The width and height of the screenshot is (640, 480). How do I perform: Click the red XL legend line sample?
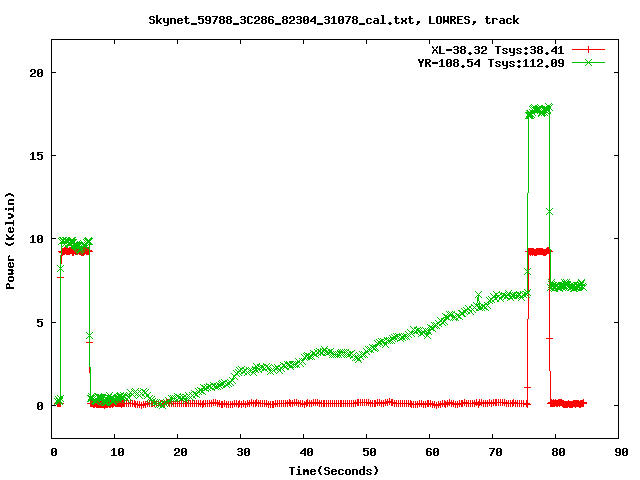click(x=588, y=50)
